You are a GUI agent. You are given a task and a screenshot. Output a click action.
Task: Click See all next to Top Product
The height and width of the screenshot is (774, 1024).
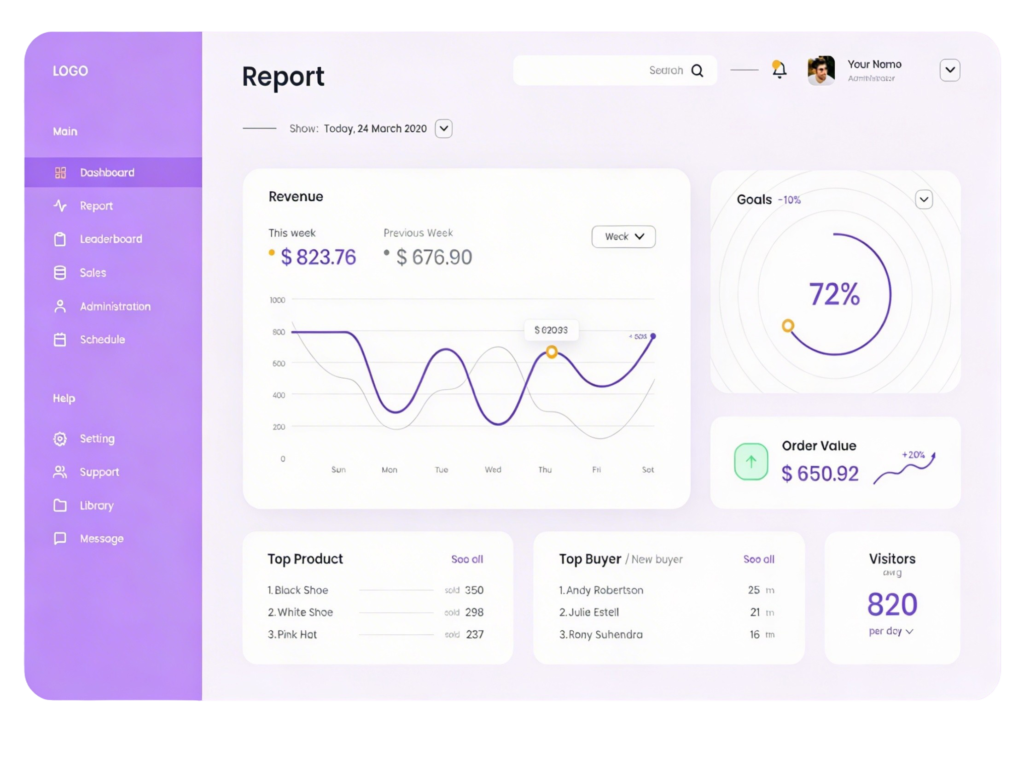coord(467,559)
